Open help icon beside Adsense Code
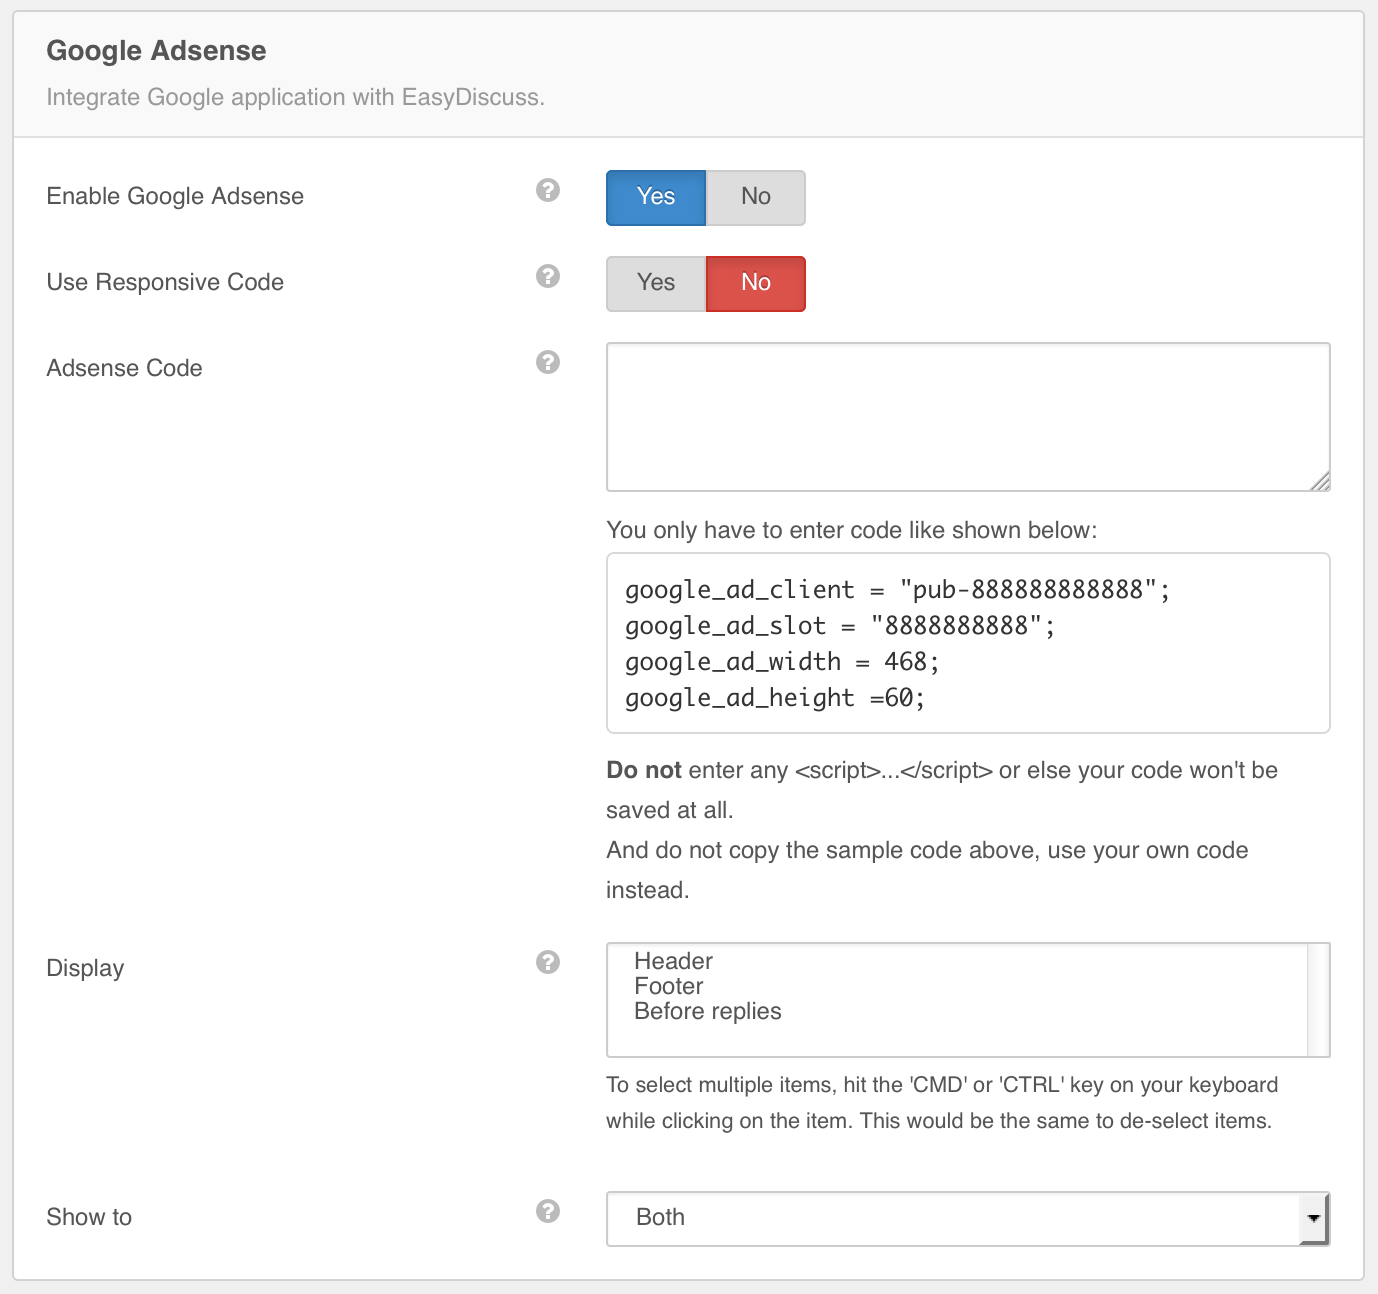The width and height of the screenshot is (1378, 1294). [x=548, y=362]
